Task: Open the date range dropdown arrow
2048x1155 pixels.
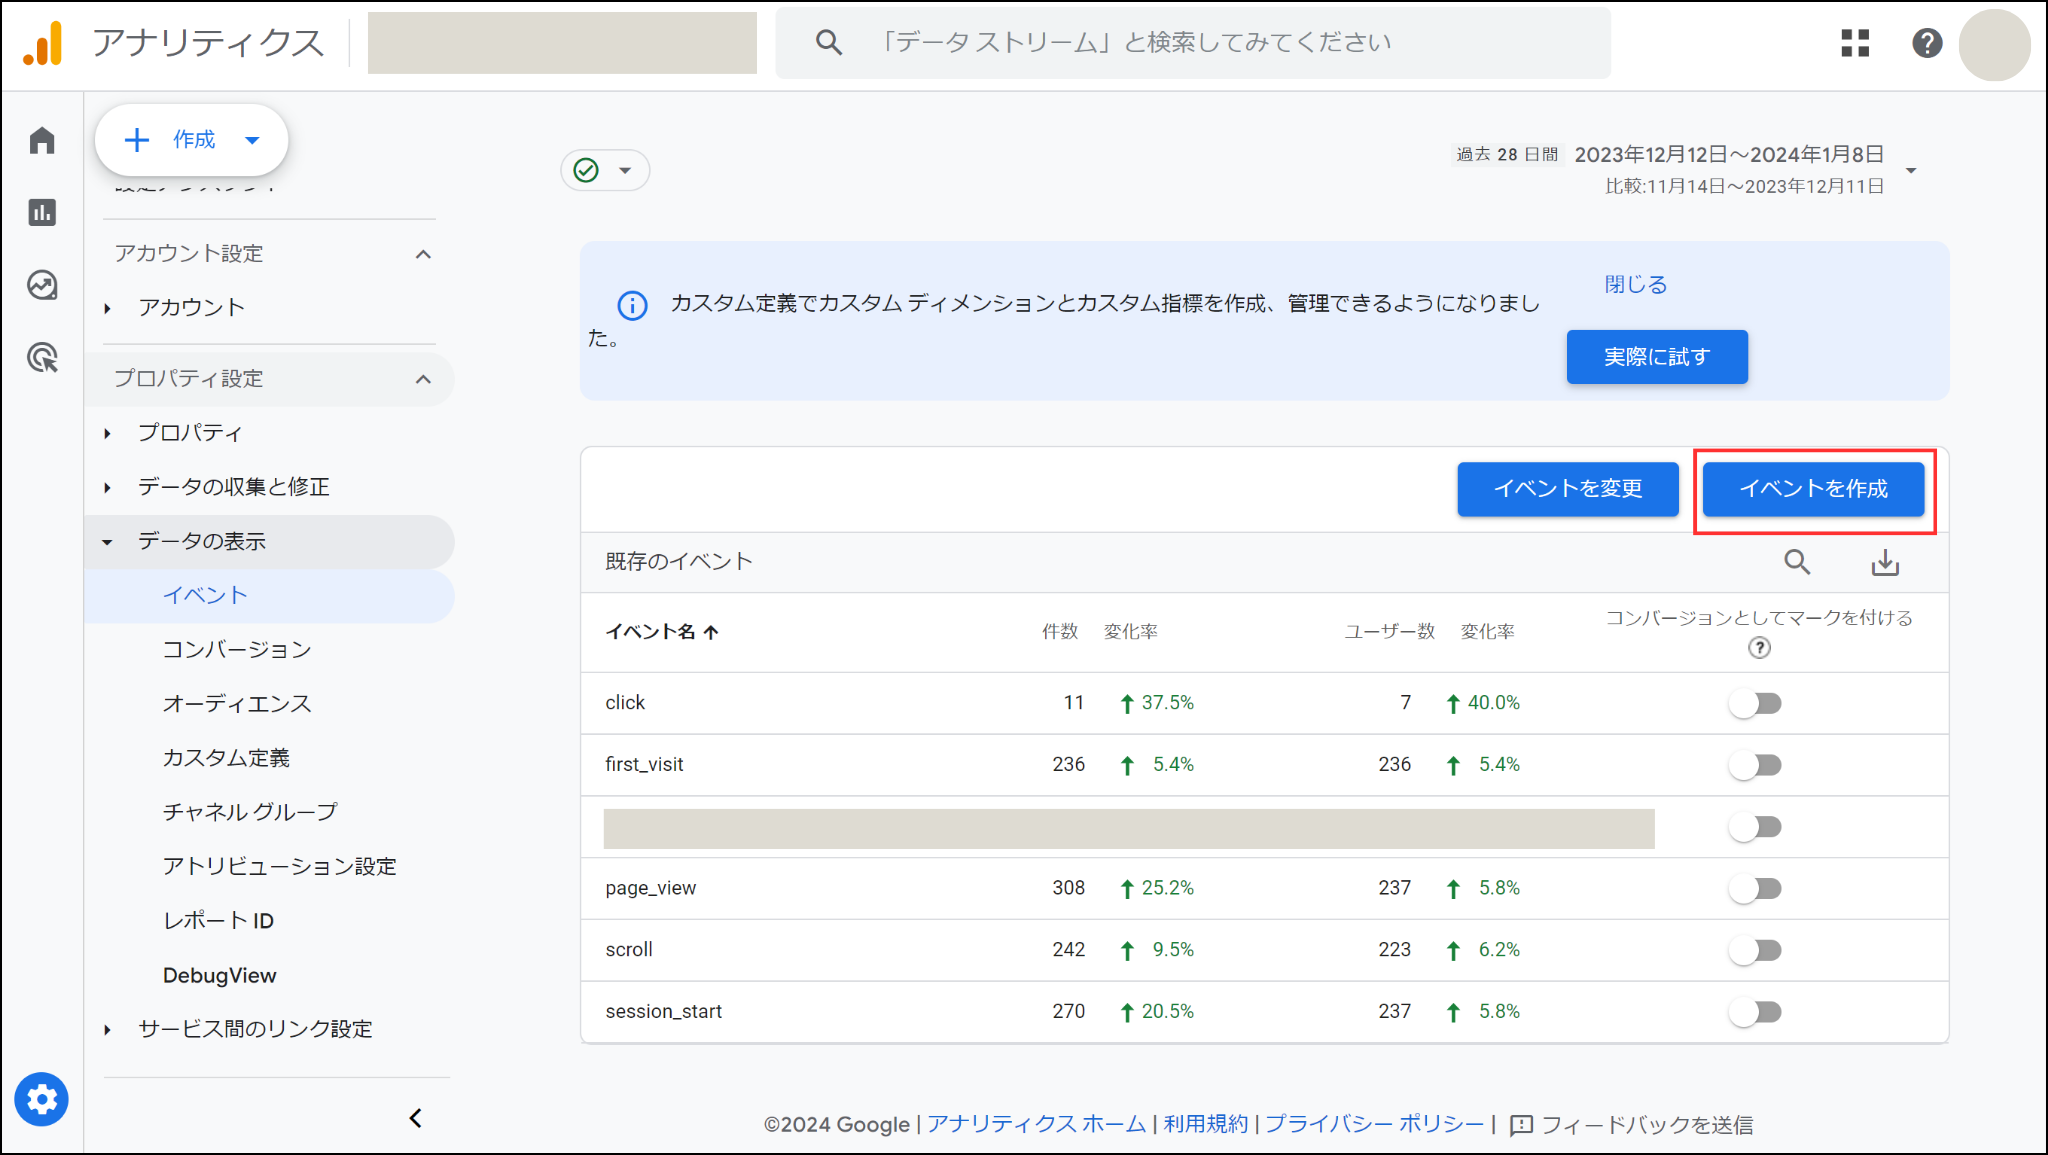Action: [1911, 170]
